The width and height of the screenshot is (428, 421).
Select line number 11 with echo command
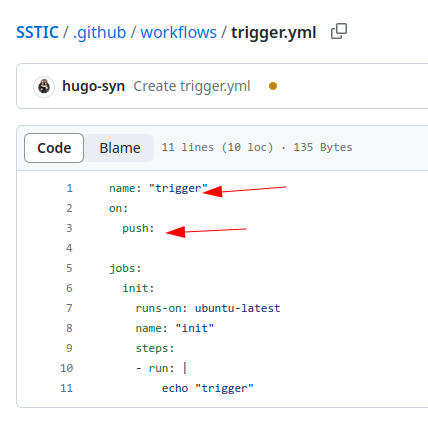(66, 388)
